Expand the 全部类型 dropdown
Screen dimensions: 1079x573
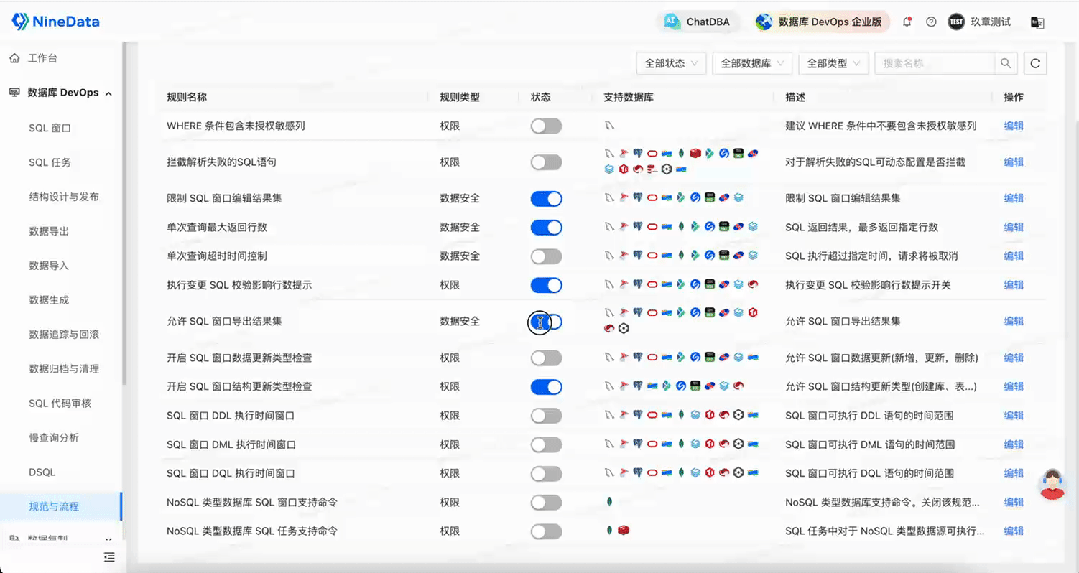(x=834, y=63)
